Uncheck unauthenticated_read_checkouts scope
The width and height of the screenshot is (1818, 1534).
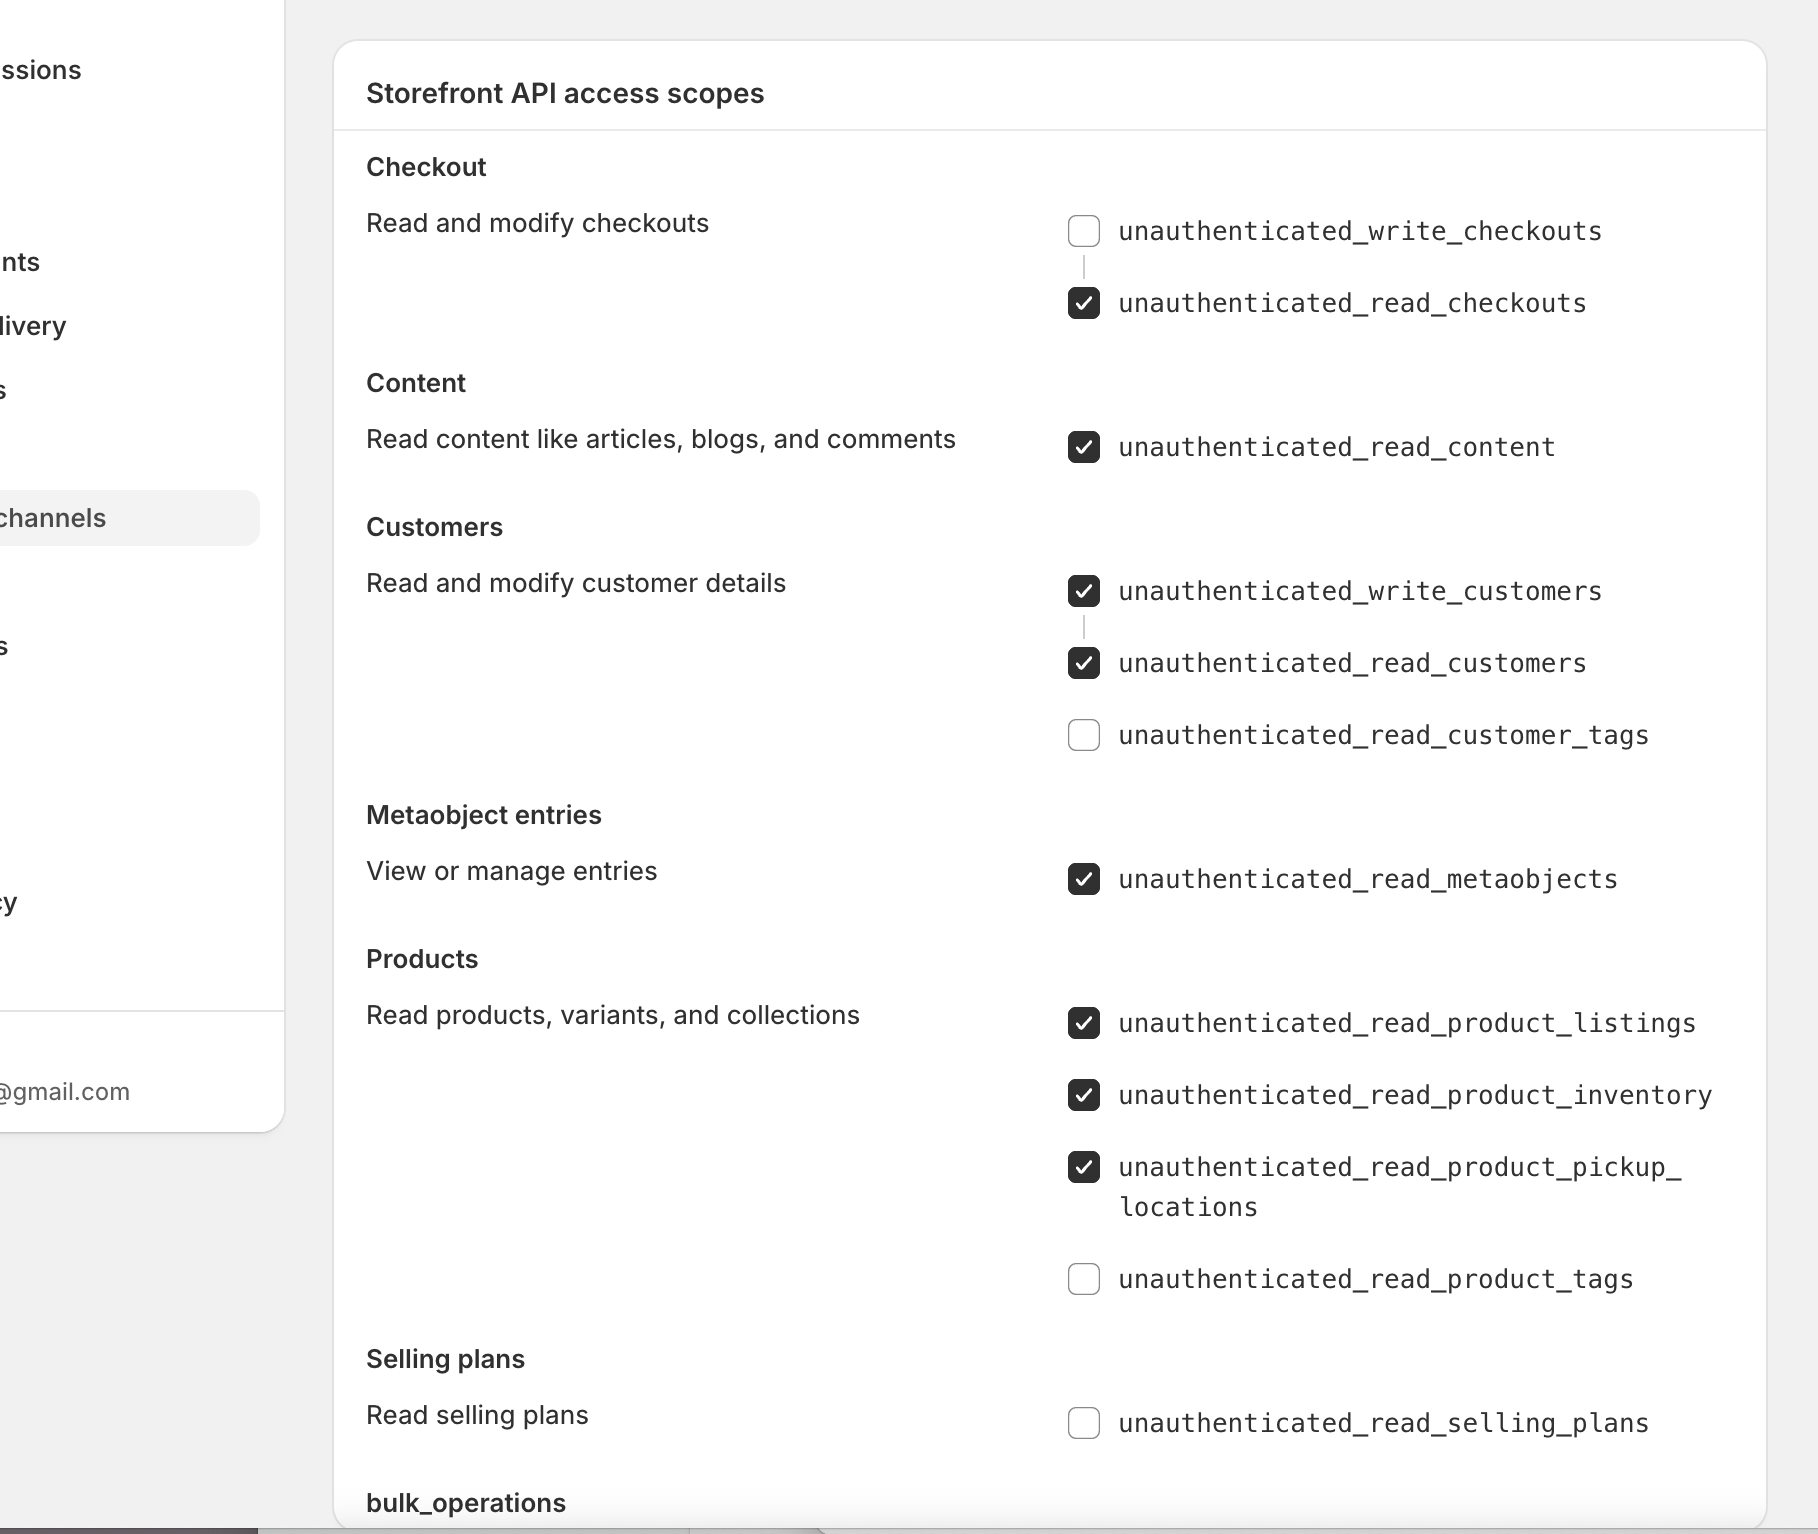[1084, 303]
